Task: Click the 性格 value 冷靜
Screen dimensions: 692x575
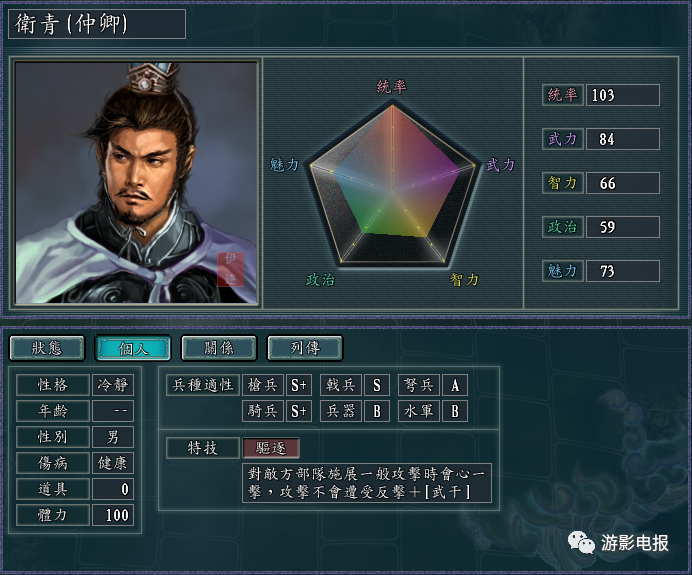Action: tap(113, 385)
